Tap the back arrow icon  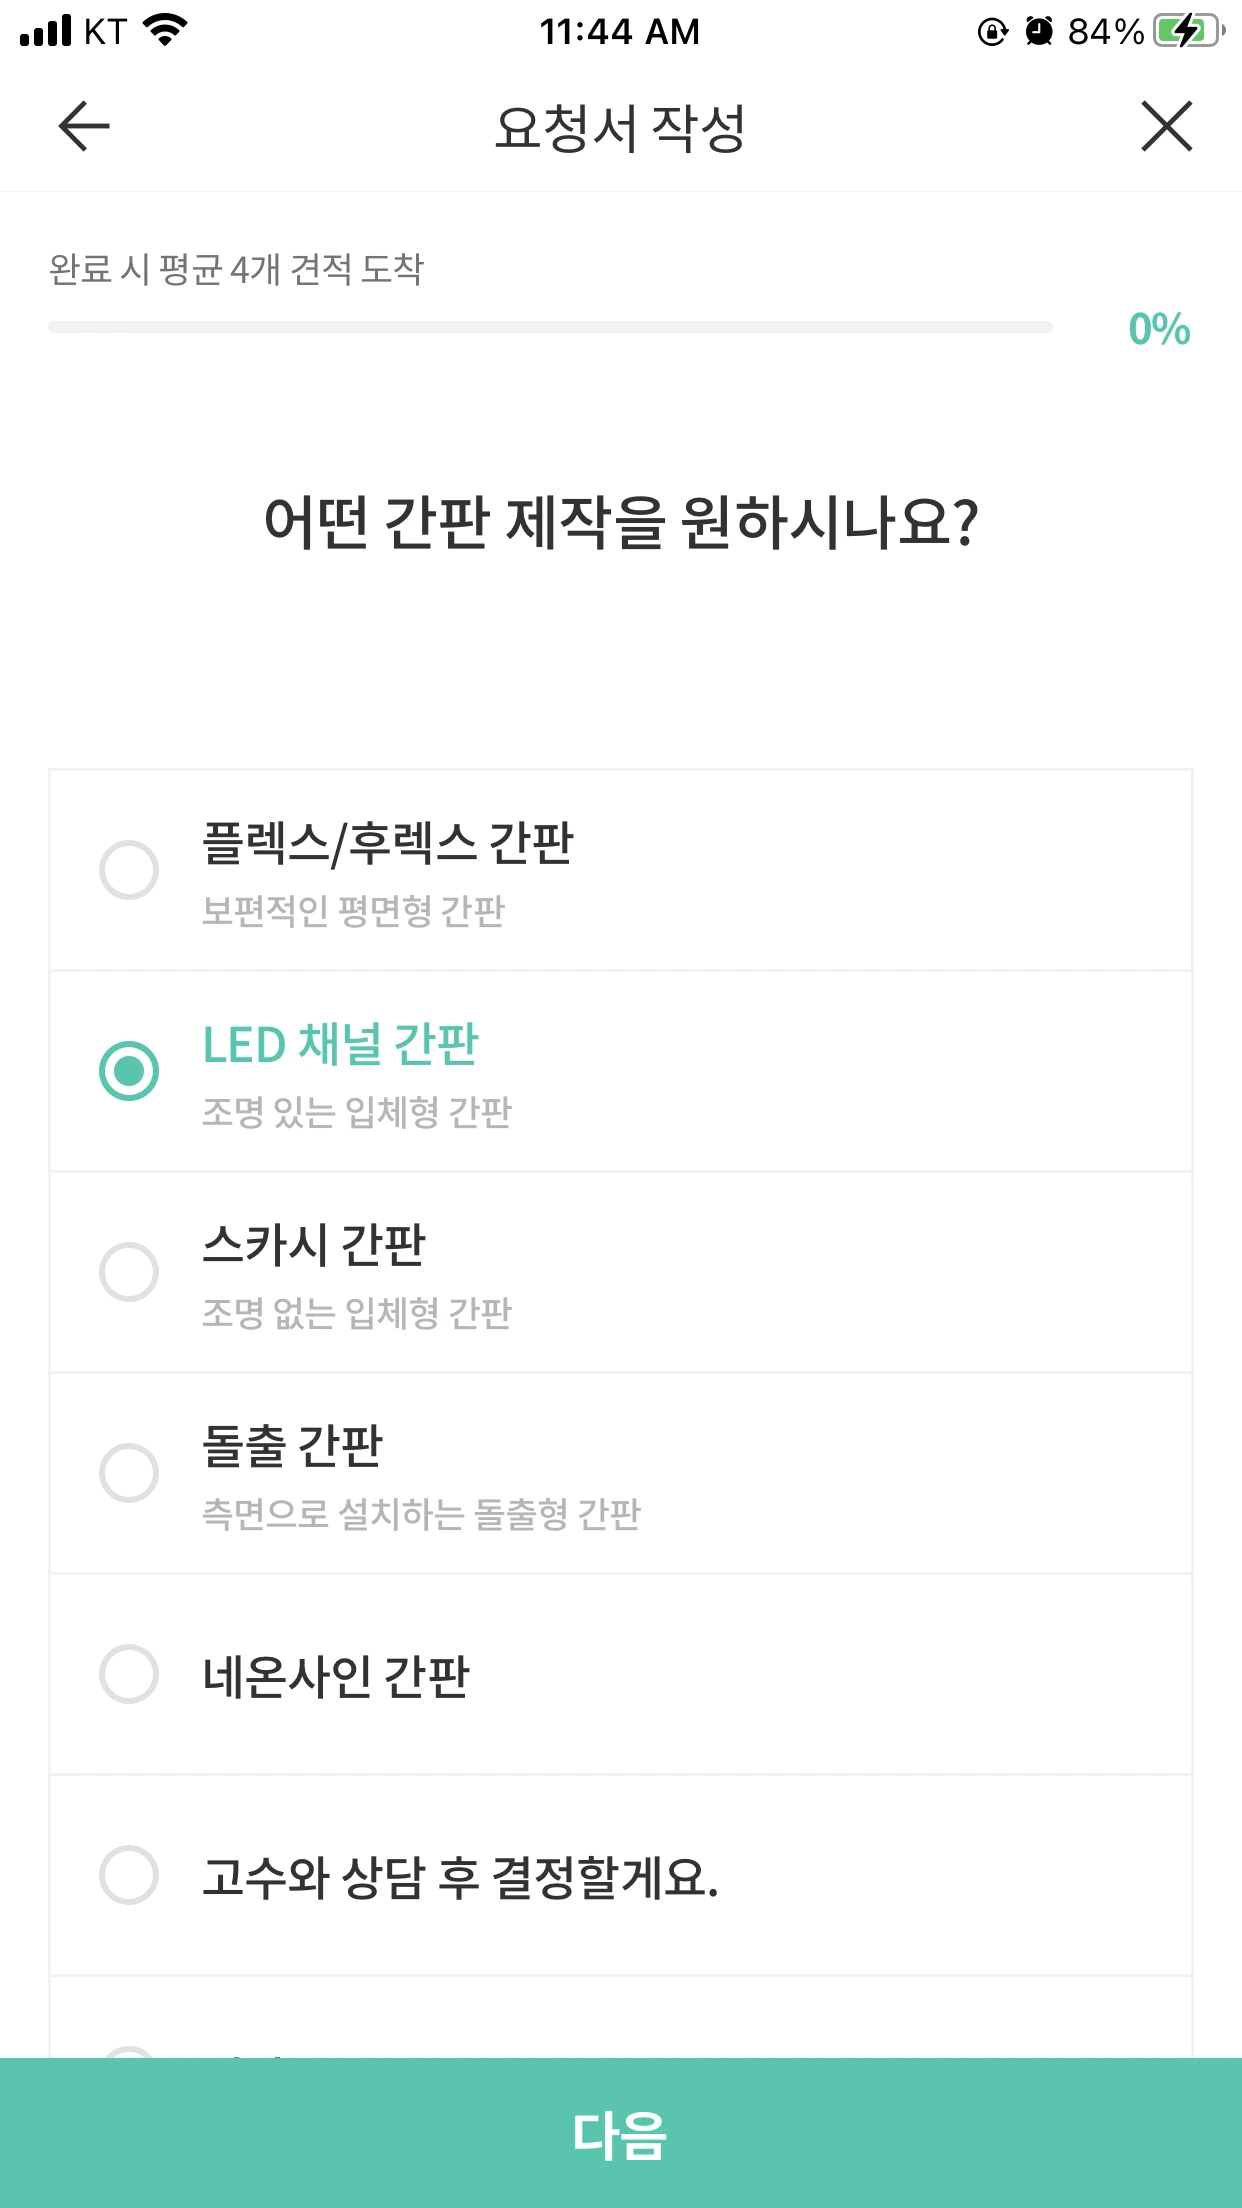point(84,127)
